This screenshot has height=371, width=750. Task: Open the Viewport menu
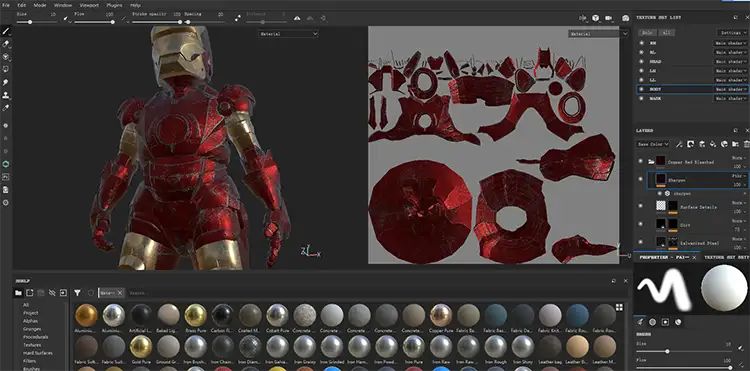pyautogui.click(x=89, y=5)
